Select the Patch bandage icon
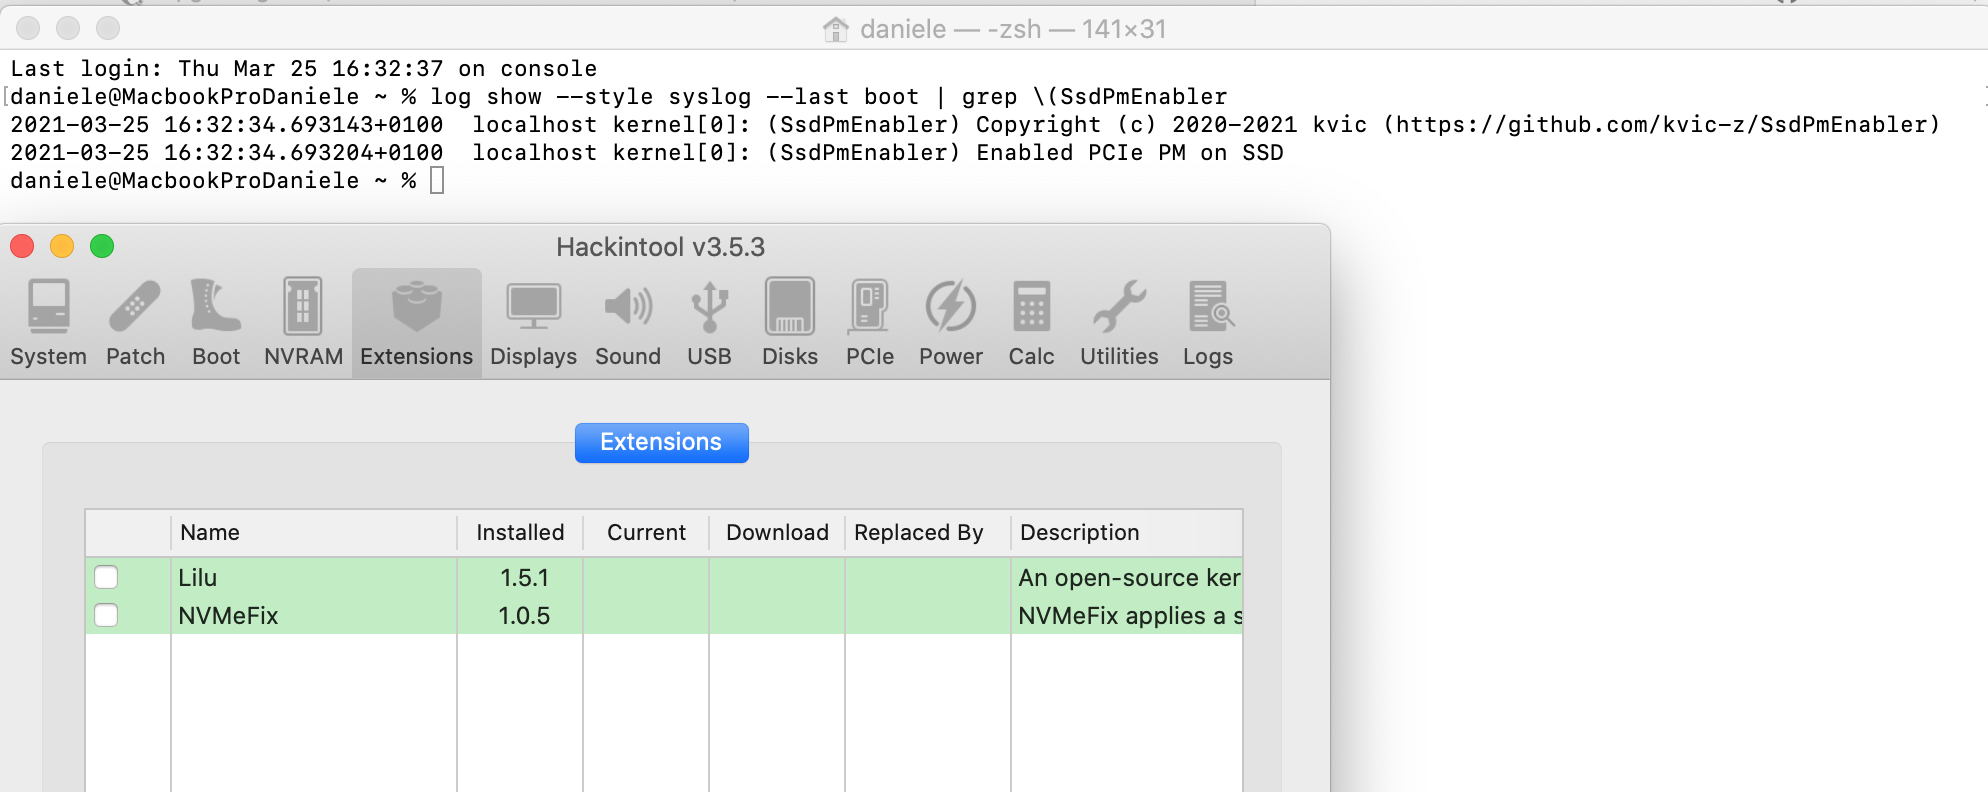Screen dimensions: 1988x792 pyautogui.click(x=135, y=307)
